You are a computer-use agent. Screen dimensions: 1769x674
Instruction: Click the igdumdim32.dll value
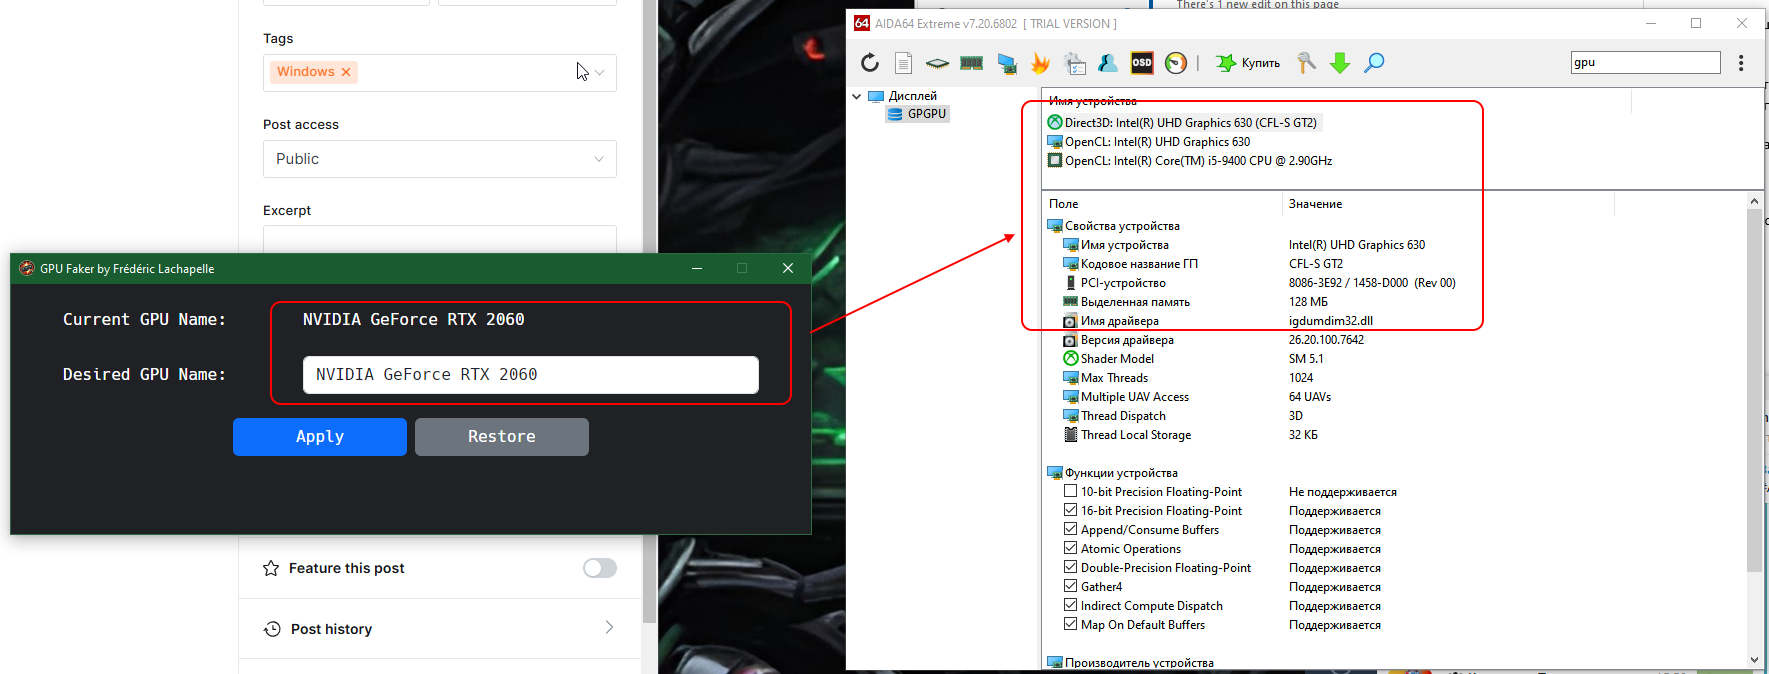[x=1331, y=321]
